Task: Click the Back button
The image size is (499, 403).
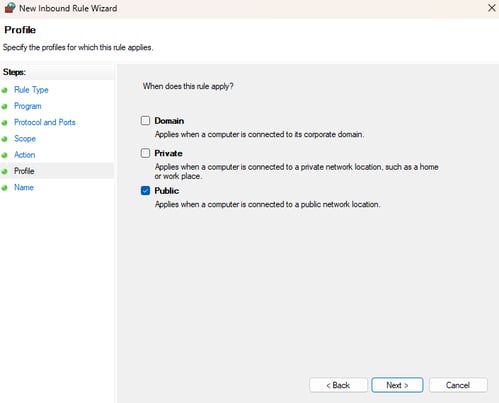Action: coord(338,385)
